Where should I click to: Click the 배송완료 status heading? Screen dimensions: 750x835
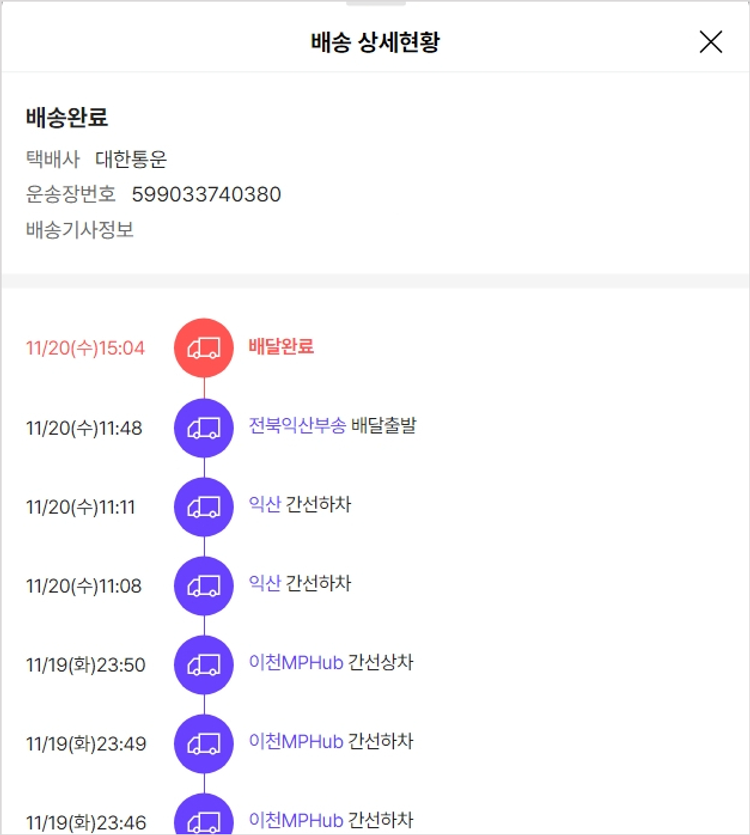pos(67,117)
